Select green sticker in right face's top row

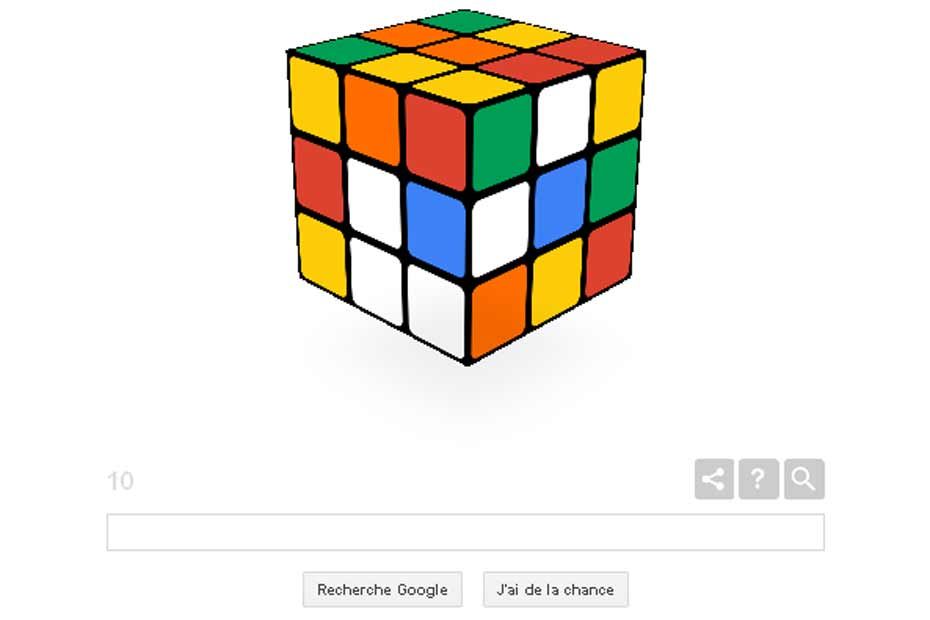click(x=502, y=142)
